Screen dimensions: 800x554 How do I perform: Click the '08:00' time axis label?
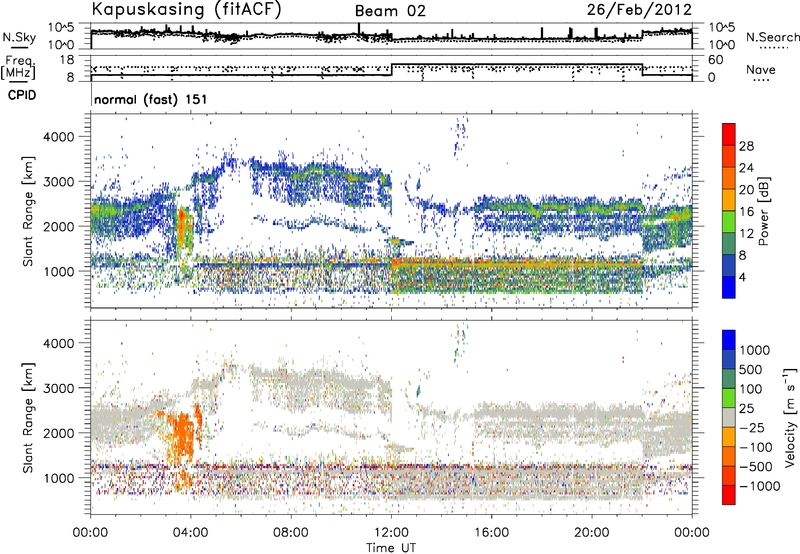point(291,533)
